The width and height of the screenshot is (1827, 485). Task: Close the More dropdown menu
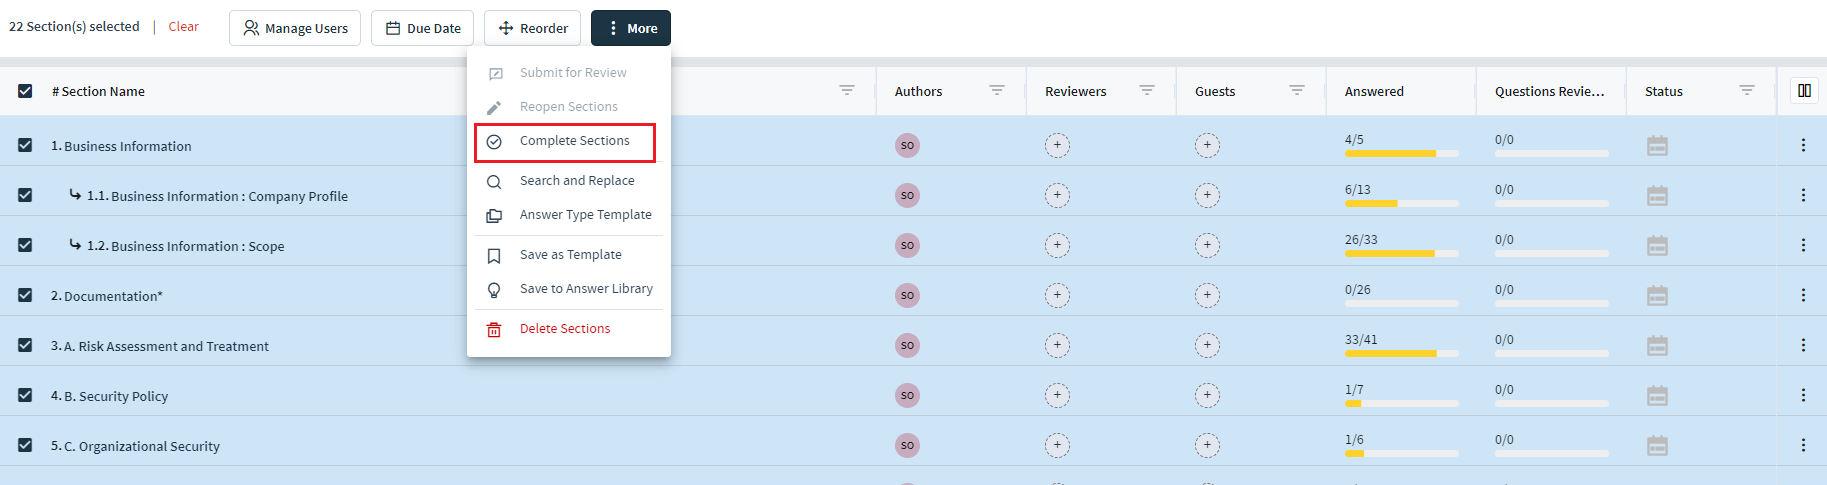point(631,28)
